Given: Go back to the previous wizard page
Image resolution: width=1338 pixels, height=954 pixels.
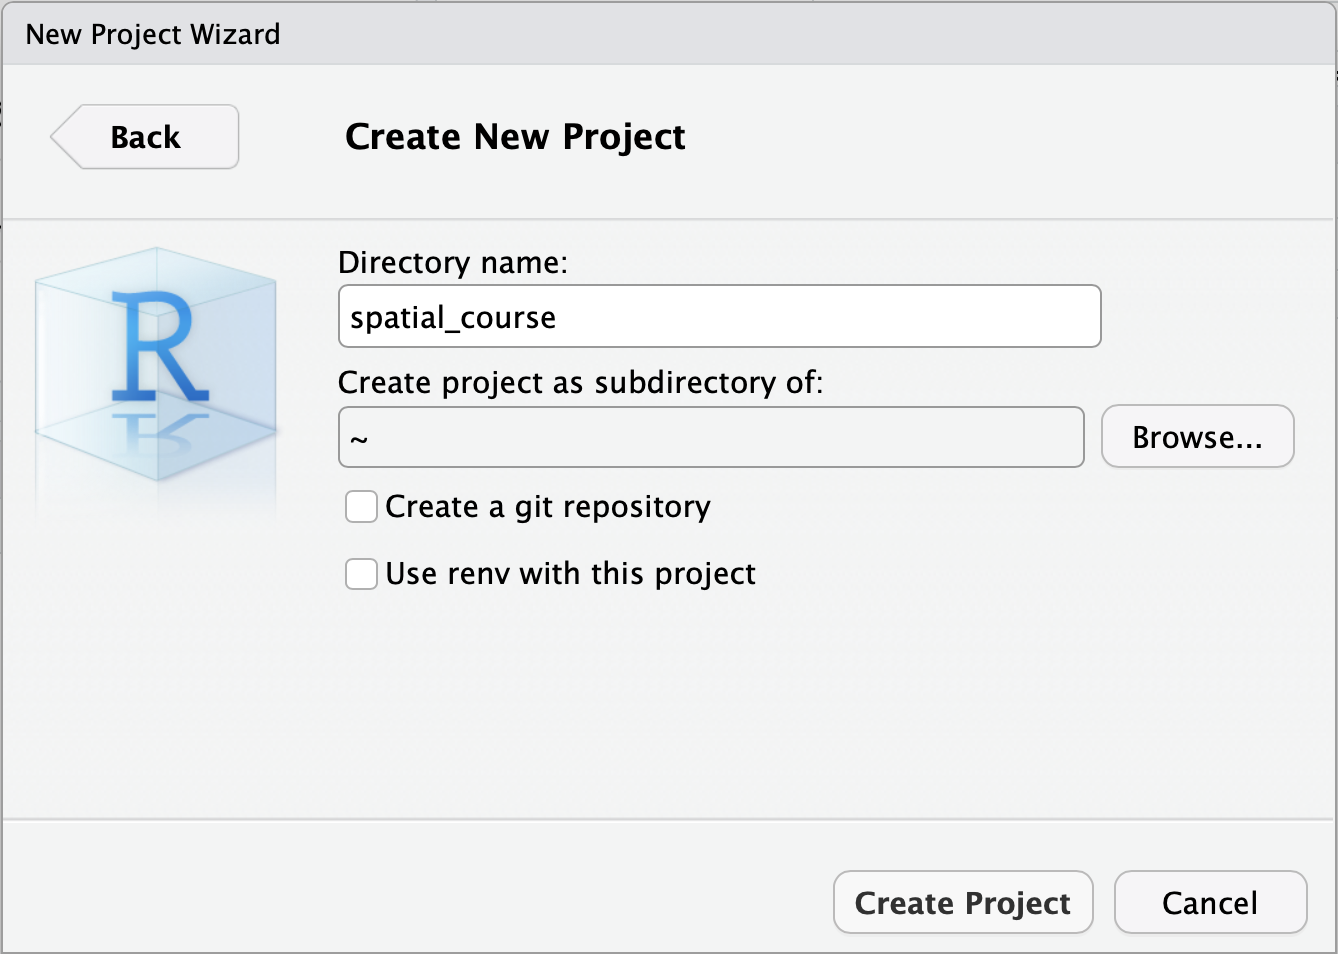Looking at the screenshot, I should (146, 137).
